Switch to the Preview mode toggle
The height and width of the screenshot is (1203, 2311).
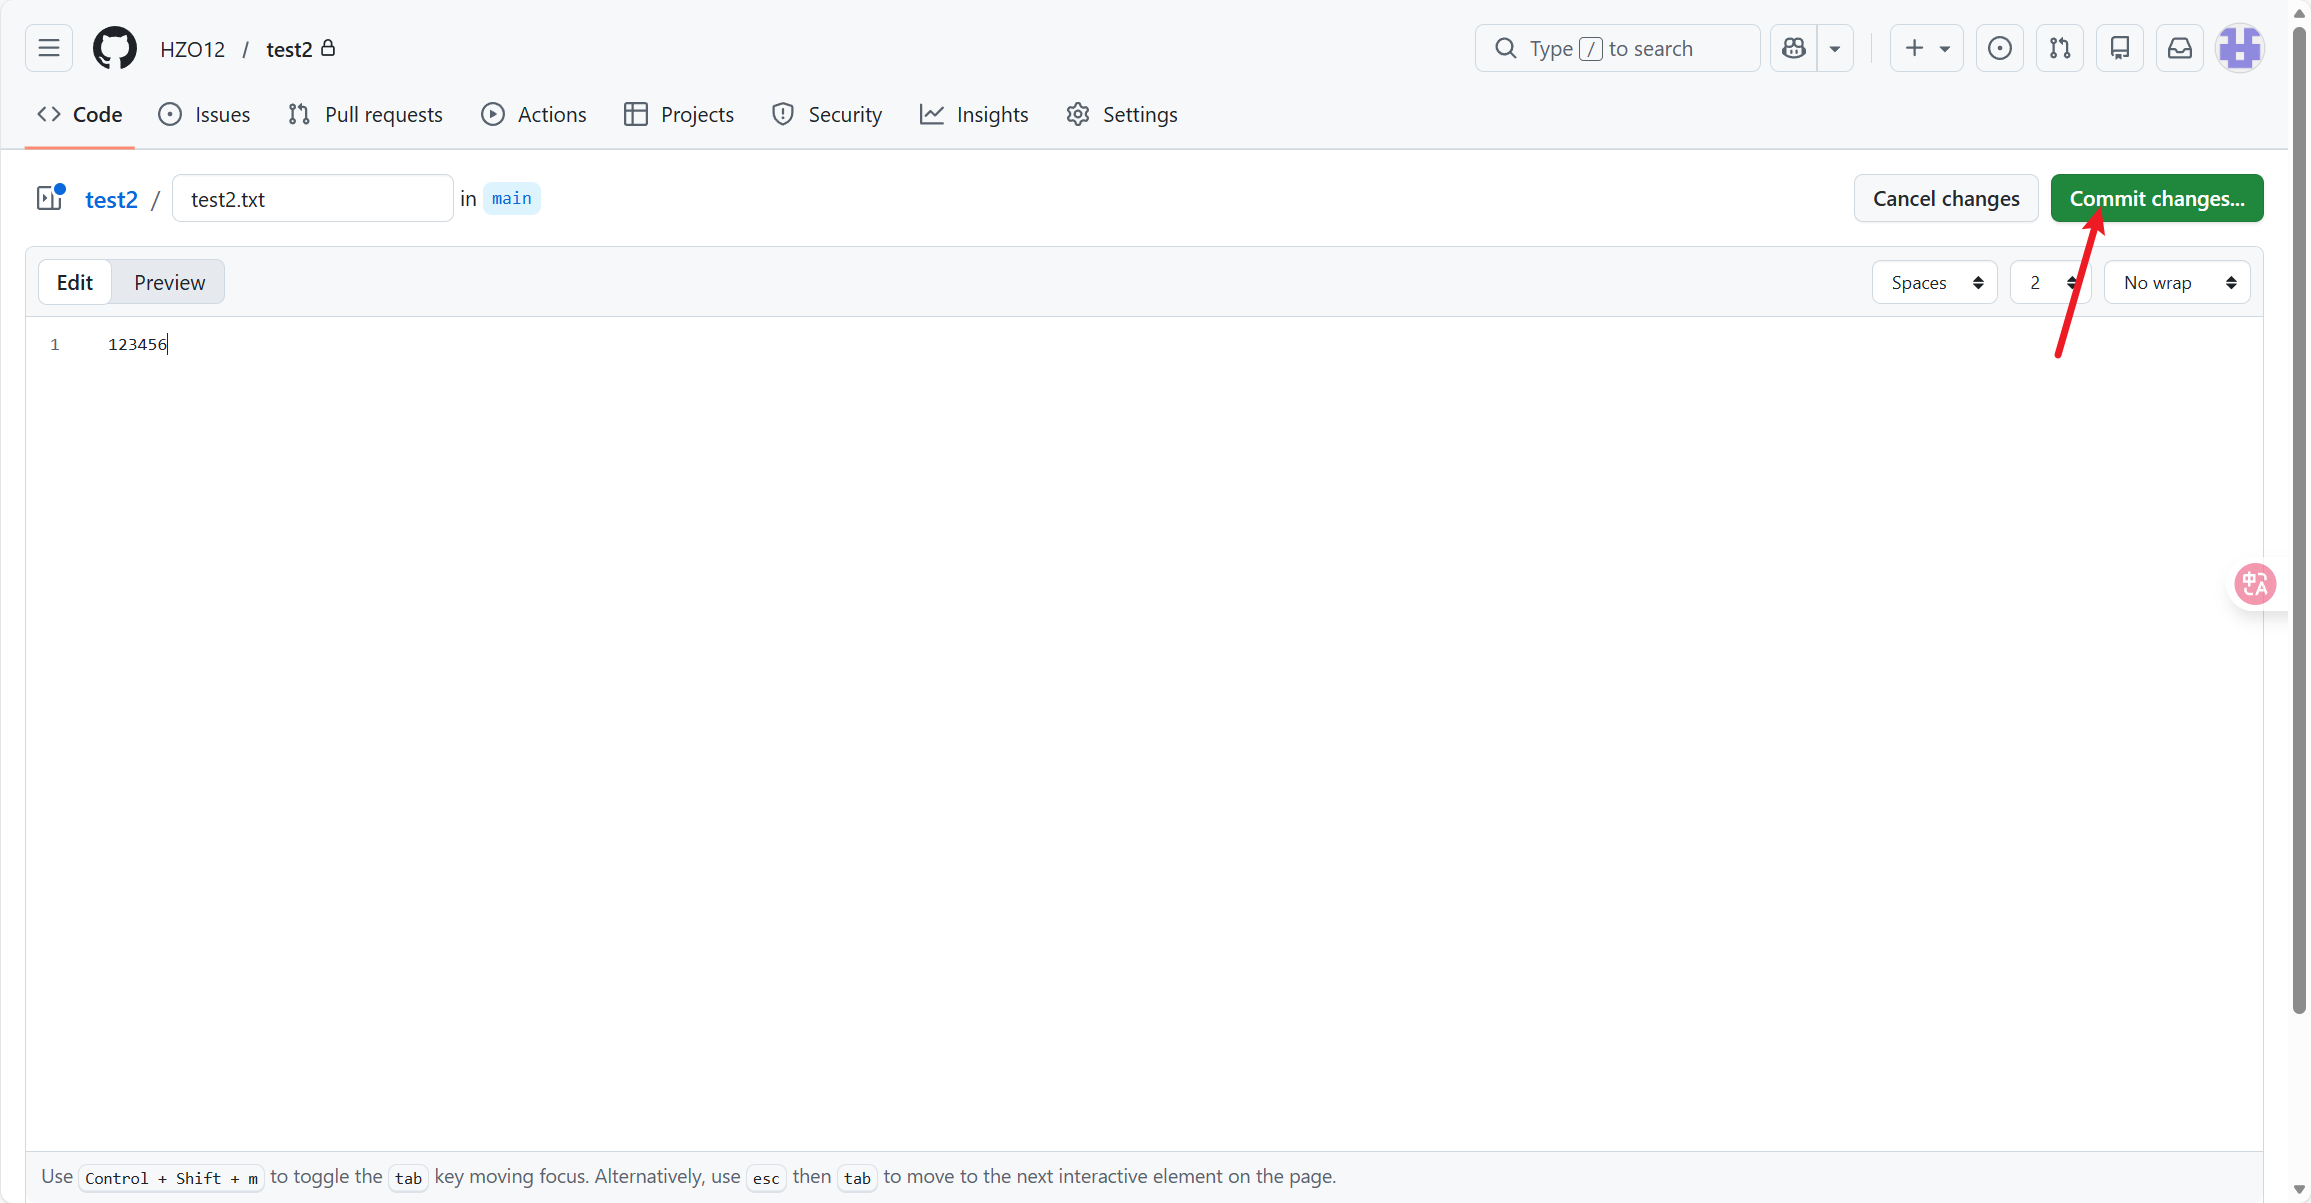(169, 282)
